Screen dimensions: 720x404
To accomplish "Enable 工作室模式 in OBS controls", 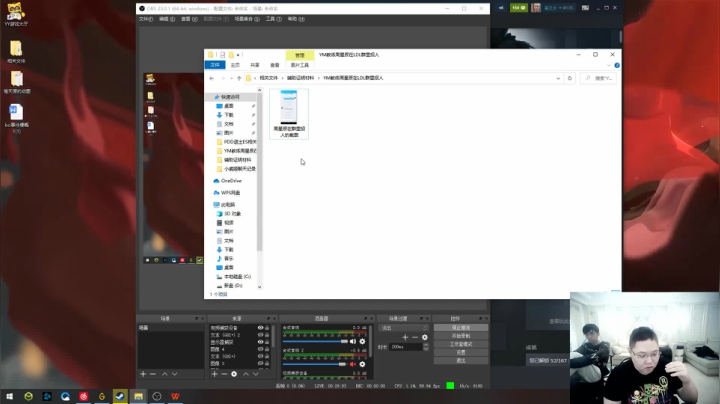I will 461,344.
